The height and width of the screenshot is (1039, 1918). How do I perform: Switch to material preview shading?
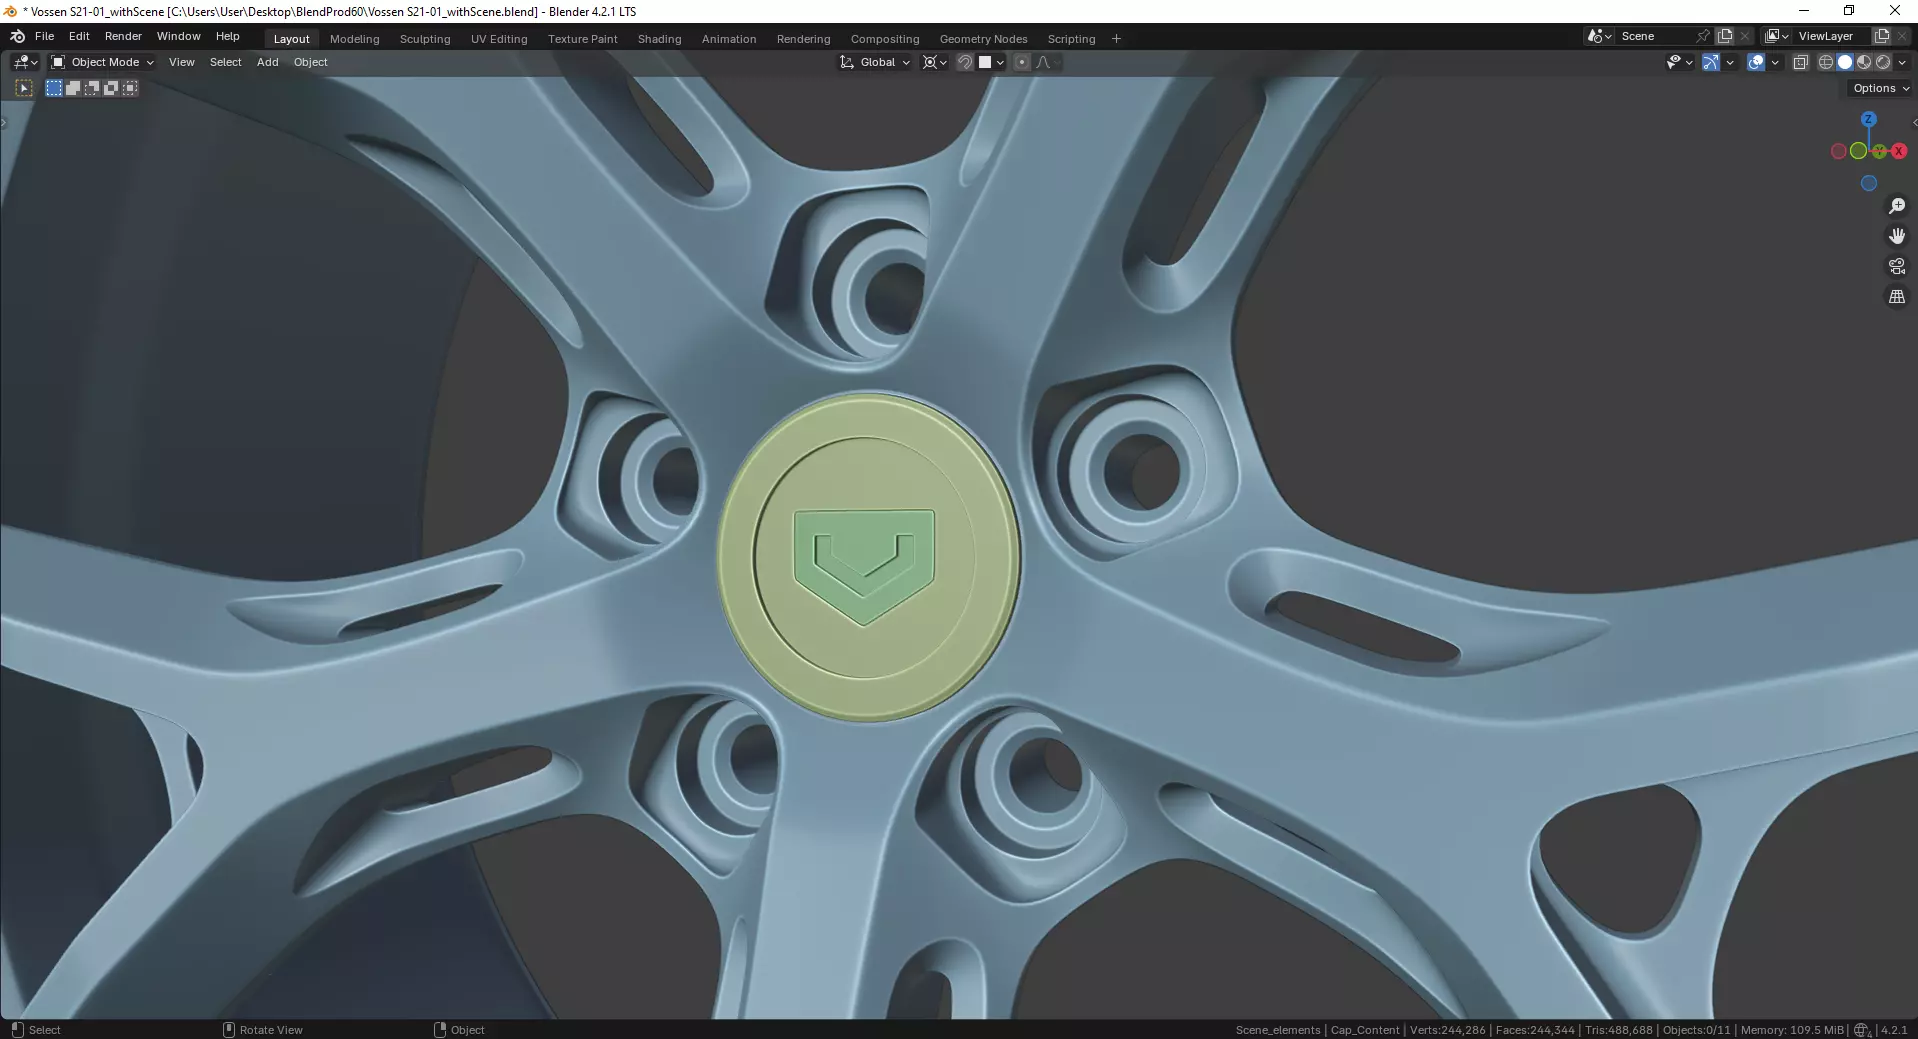(1864, 62)
